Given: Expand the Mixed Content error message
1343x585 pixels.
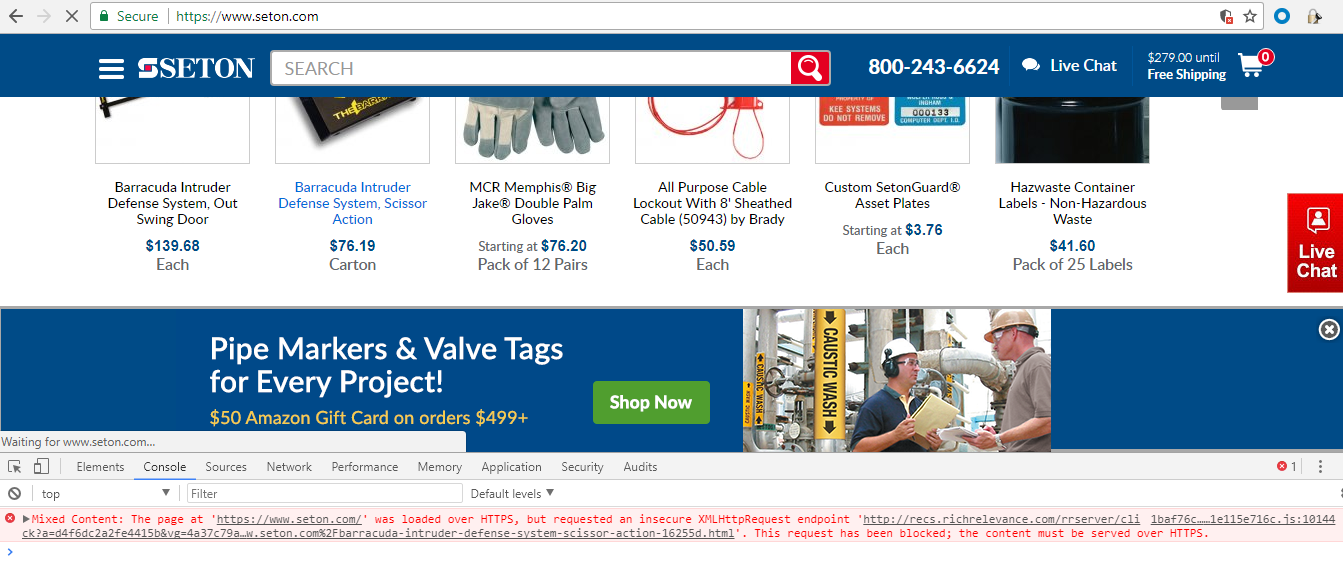Looking at the screenshot, I should [26, 519].
